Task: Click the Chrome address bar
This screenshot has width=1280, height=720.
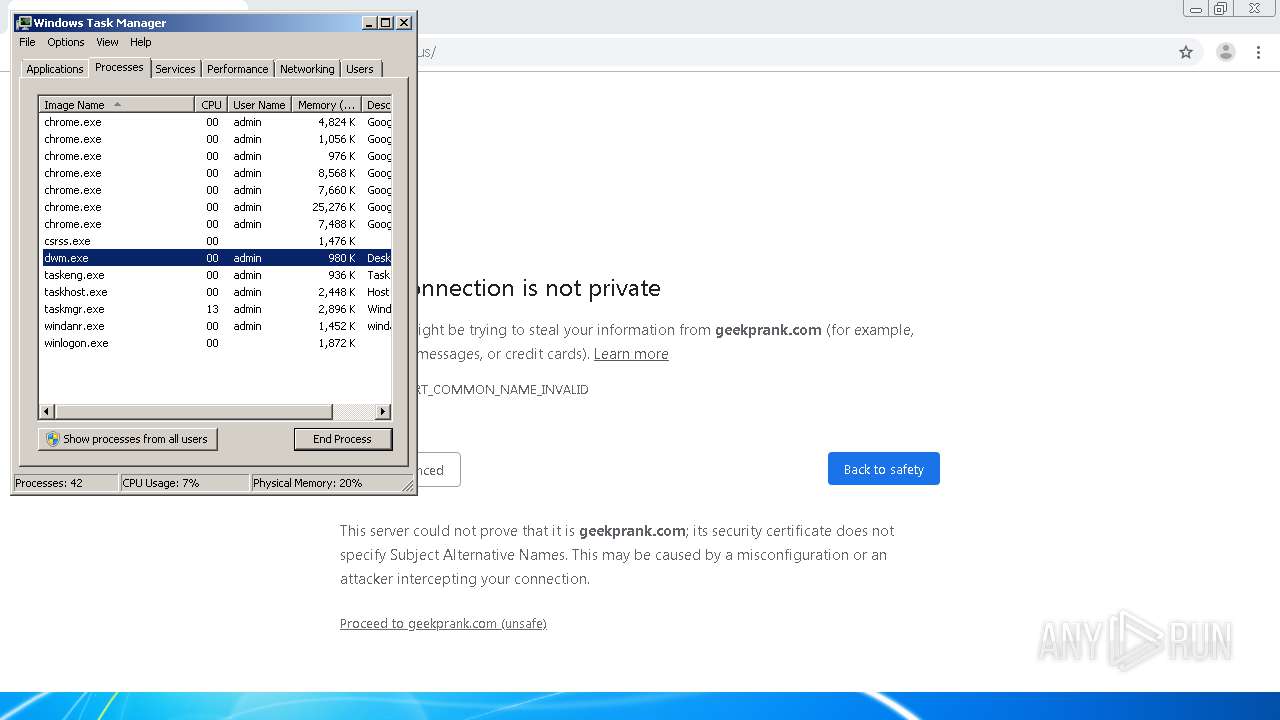Action: pos(790,52)
